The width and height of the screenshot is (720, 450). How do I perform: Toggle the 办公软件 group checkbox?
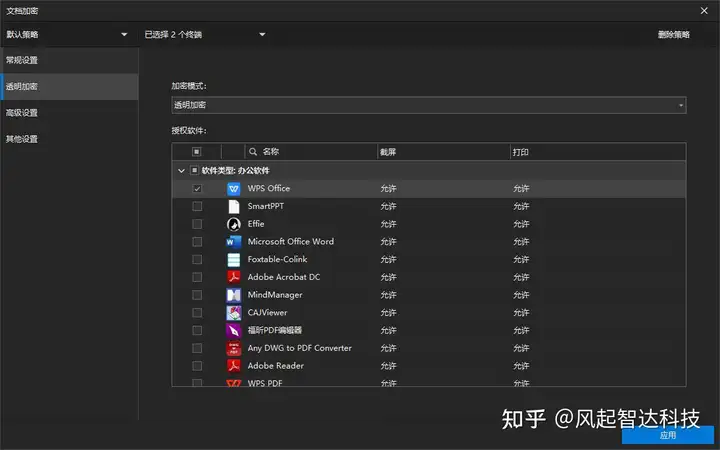pos(194,170)
